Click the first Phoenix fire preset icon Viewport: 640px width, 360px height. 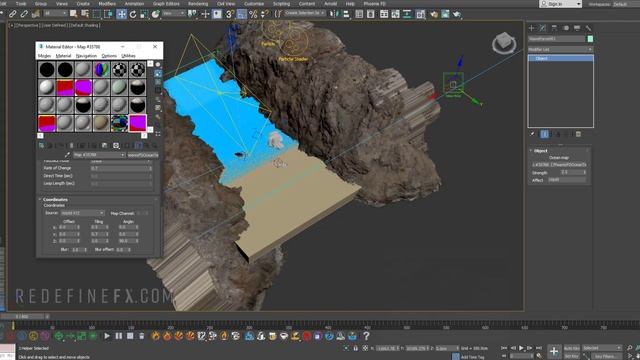pos(156,336)
